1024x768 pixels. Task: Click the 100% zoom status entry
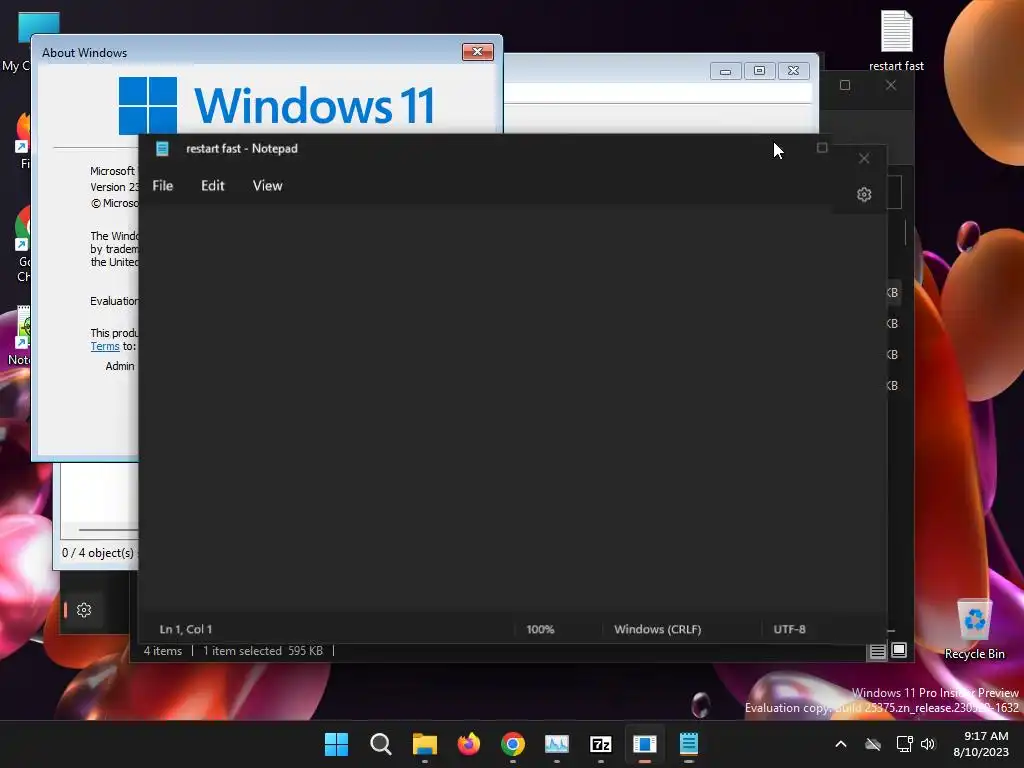tap(540, 629)
